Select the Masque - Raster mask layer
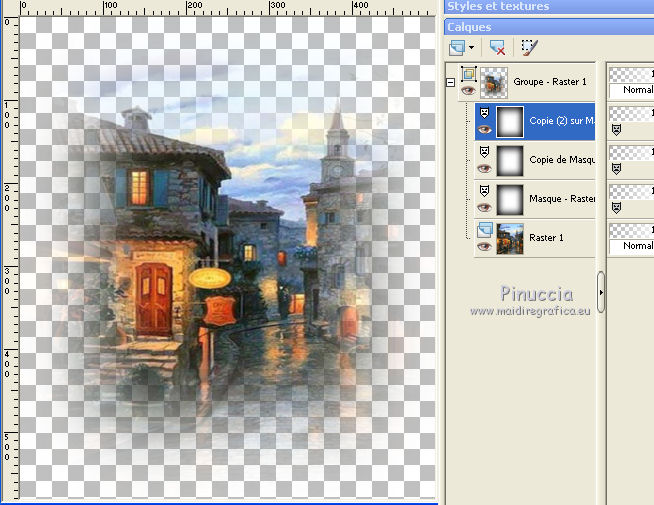The image size is (654, 505). 562,199
